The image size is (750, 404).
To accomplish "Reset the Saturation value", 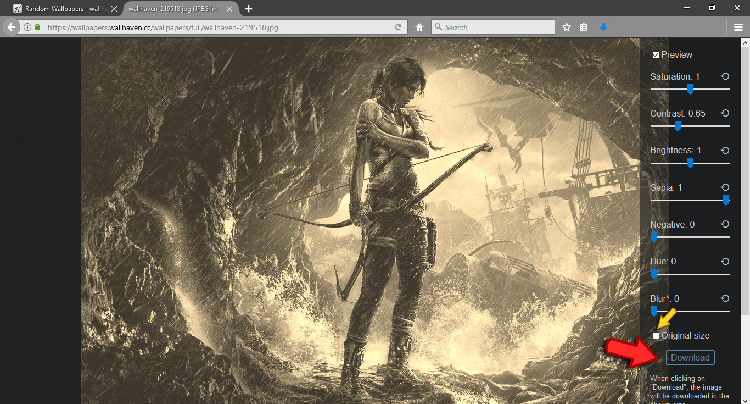I will 725,76.
